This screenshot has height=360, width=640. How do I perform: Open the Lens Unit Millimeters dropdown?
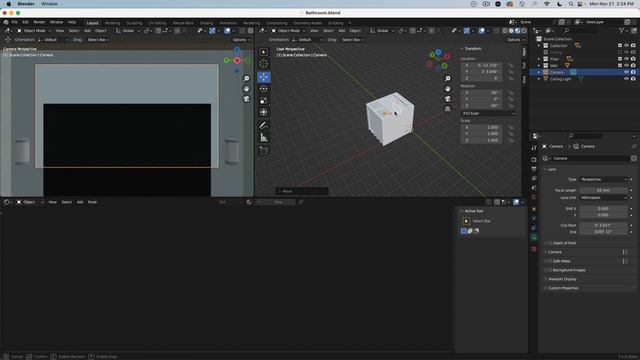(603, 198)
